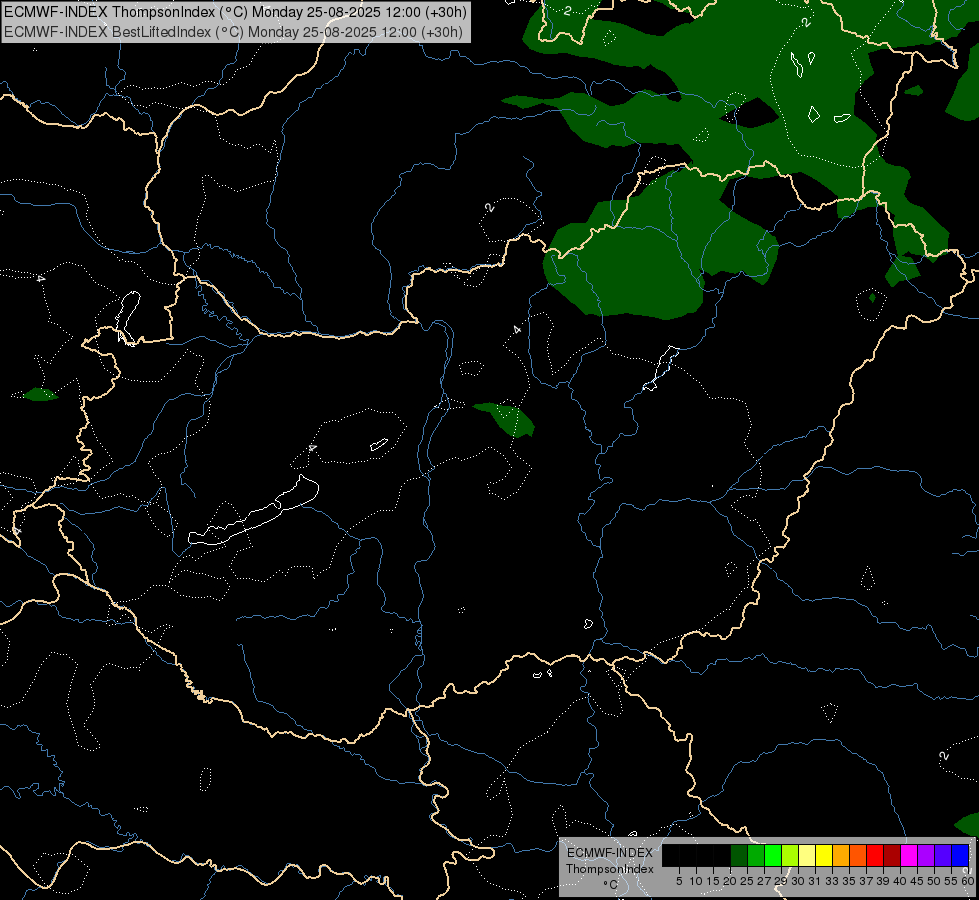979x900 pixels.
Task: Select the bright green 27–29 legend swatch
Action: [x=773, y=855]
